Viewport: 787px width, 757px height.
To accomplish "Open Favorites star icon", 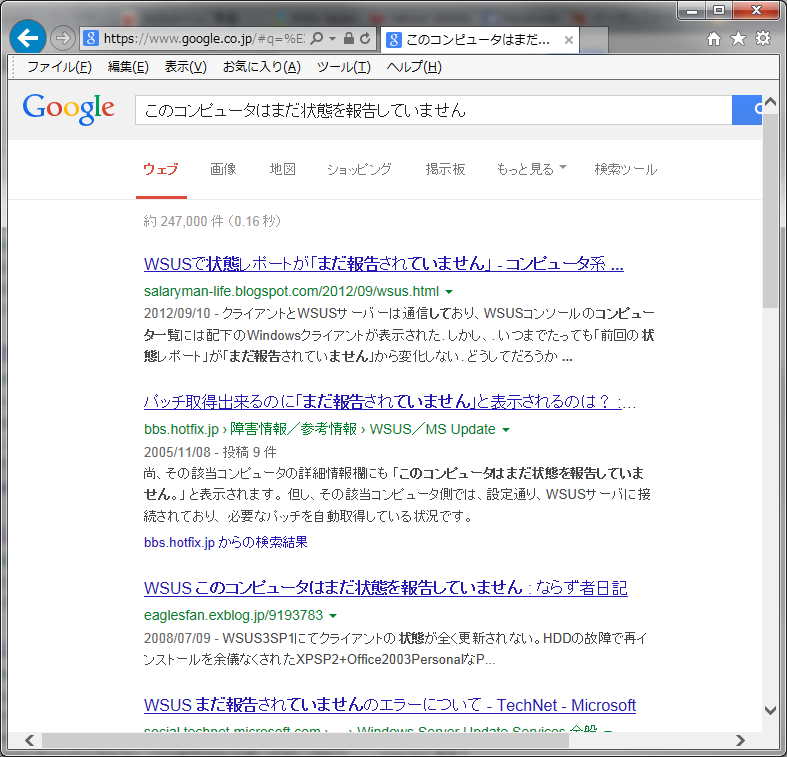I will (x=738, y=38).
